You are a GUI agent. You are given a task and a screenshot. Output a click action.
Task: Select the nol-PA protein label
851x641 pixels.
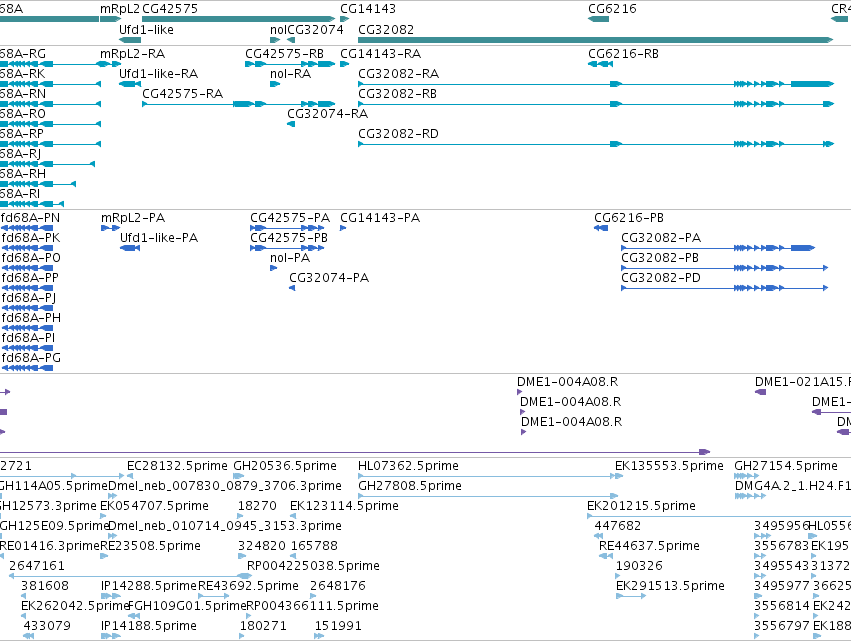point(290,258)
